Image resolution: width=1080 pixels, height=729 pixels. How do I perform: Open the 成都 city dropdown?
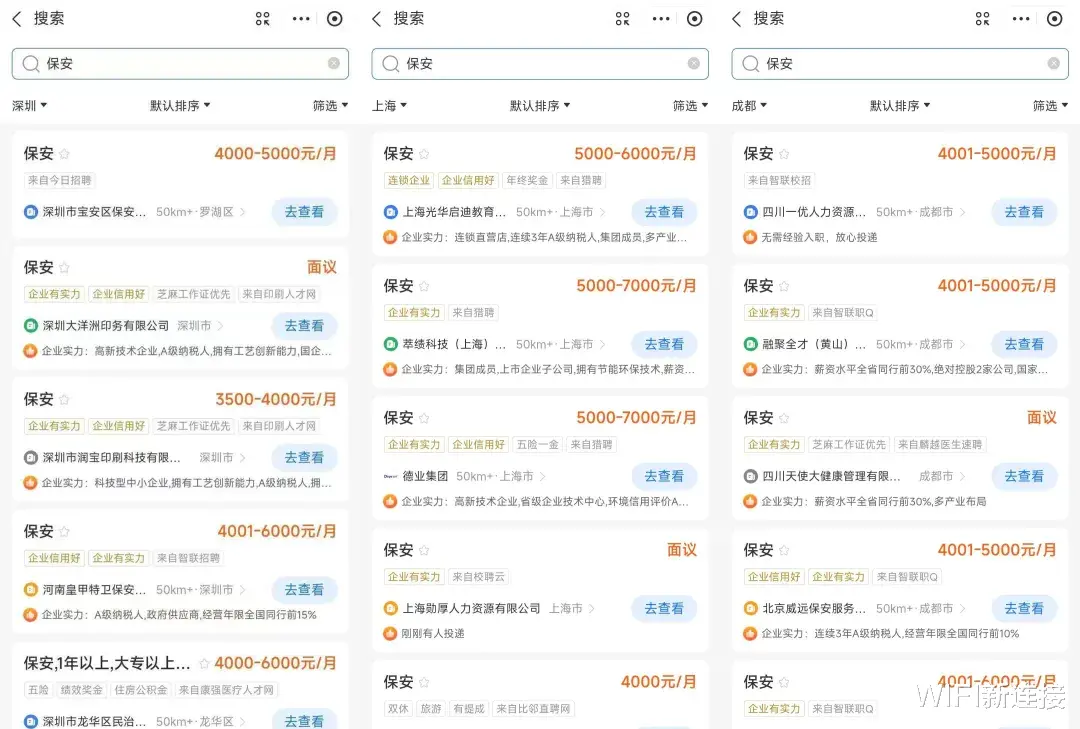[x=749, y=105]
